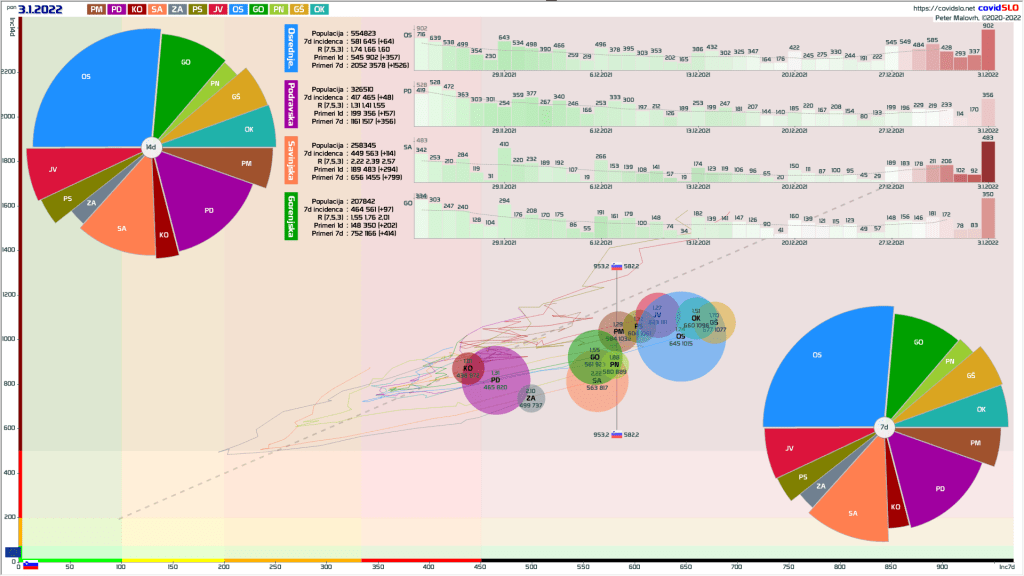Click the Slovenian flag on the x-axis origin

tap(30, 565)
